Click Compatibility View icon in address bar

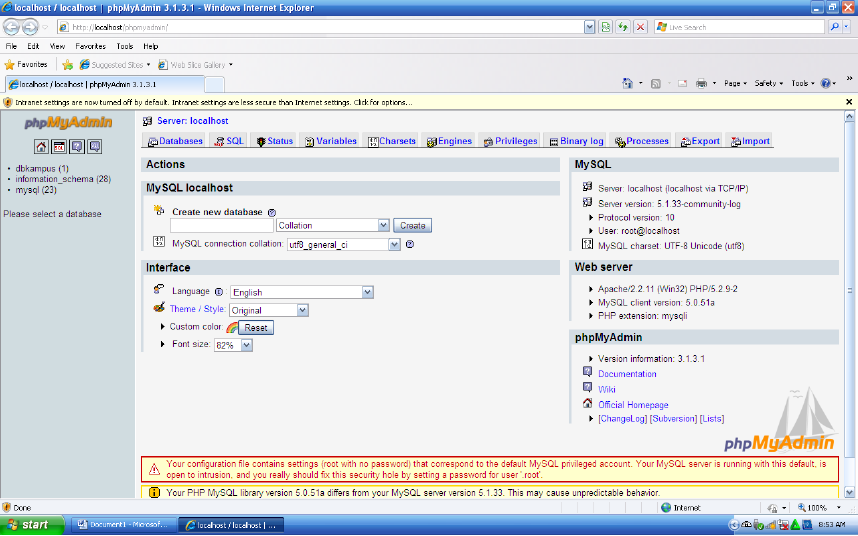[x=605, y=26]
